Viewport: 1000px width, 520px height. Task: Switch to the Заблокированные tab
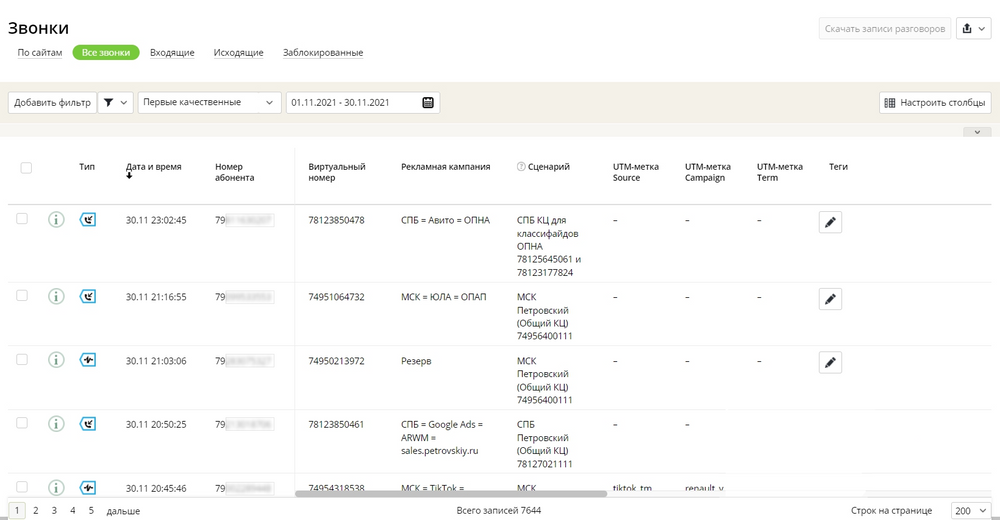(323, 53)
